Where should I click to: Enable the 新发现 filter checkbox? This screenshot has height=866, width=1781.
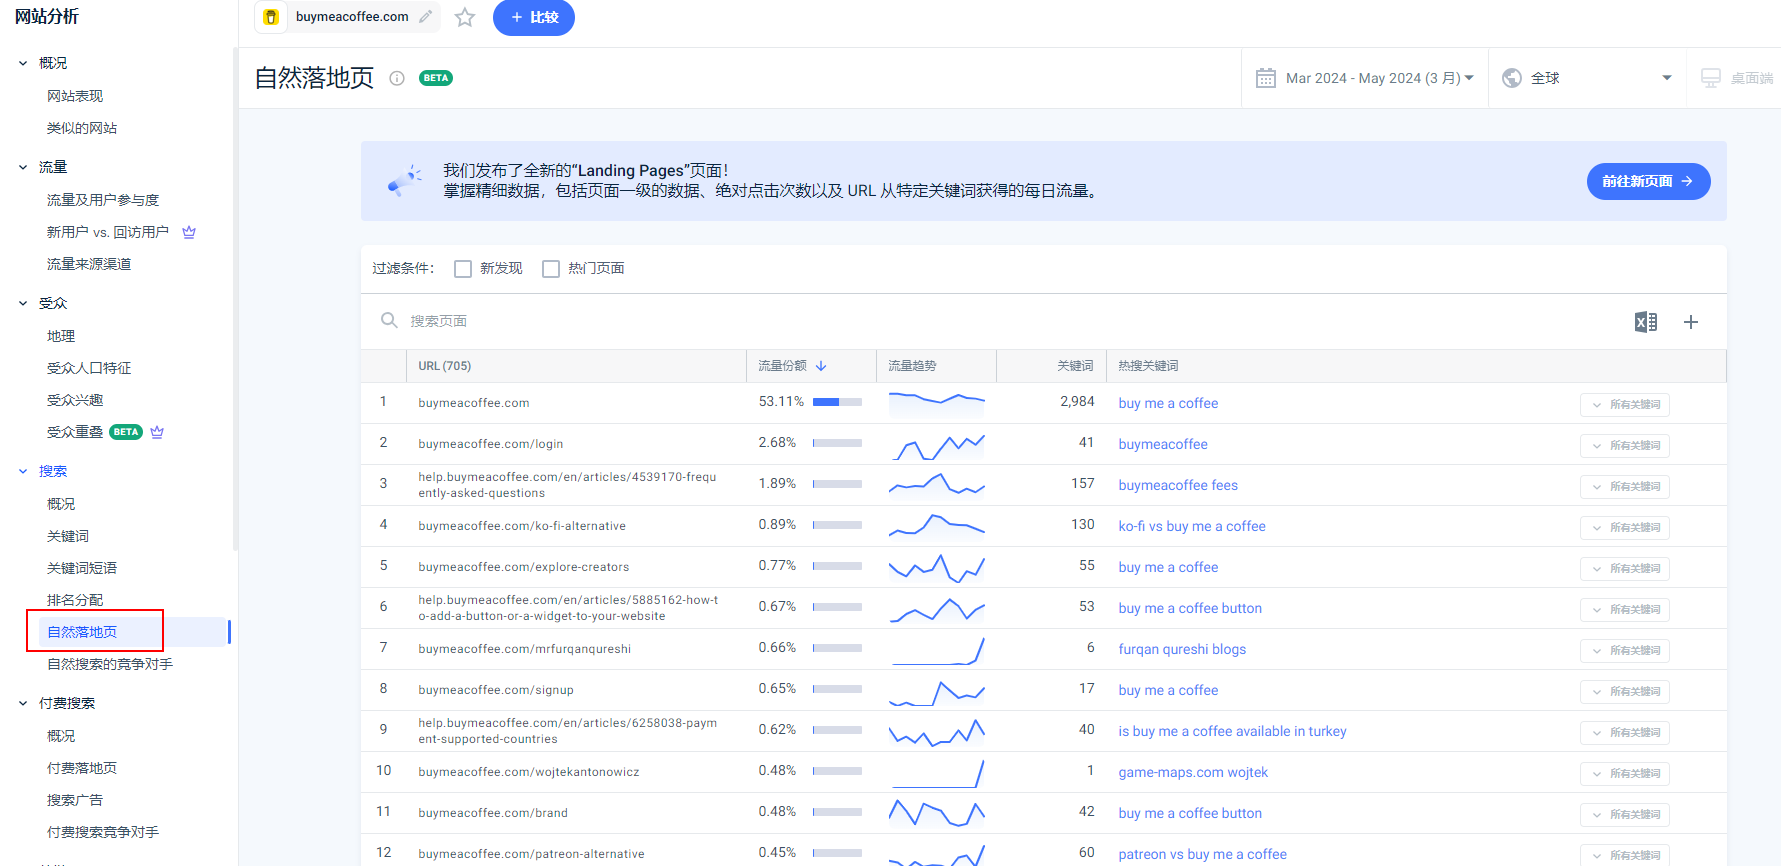pos(463,269)
